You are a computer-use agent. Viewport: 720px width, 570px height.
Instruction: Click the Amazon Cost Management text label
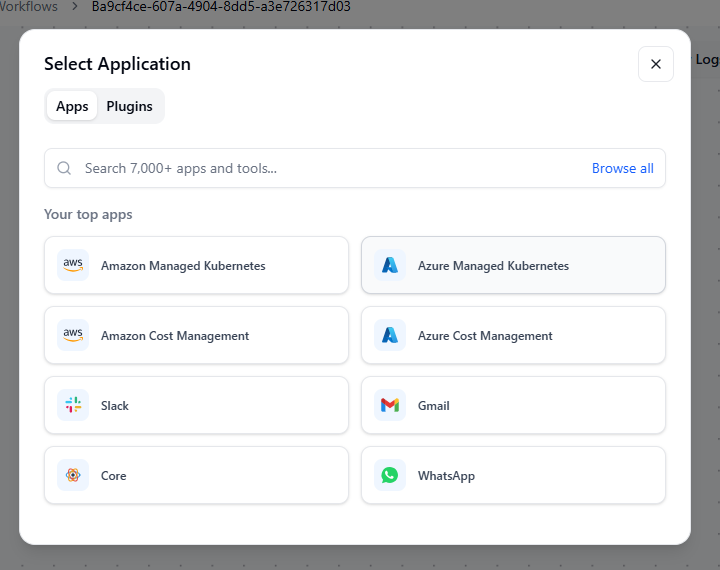pyautogui.click(x=175, y=336)
